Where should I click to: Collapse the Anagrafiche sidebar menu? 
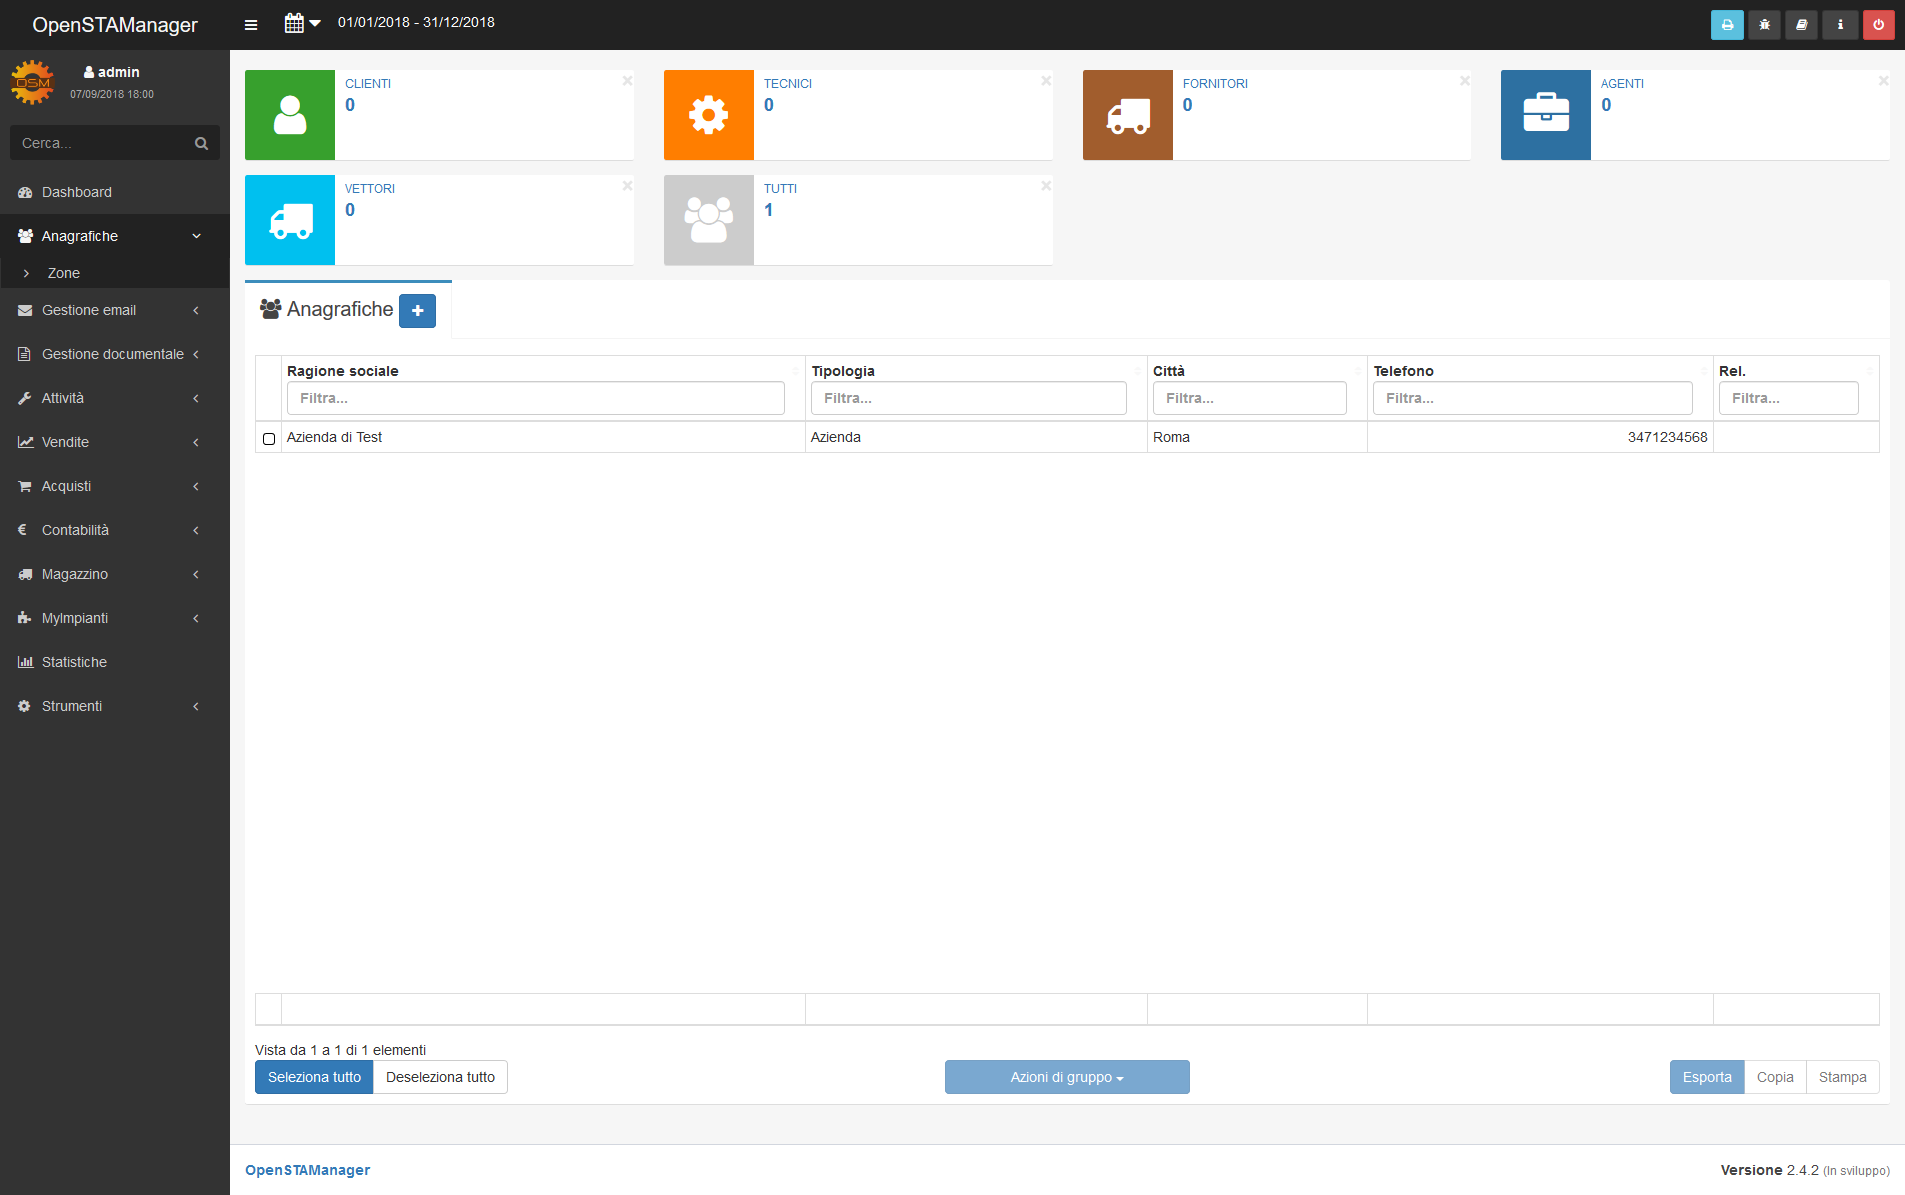[x=115, y=236]
